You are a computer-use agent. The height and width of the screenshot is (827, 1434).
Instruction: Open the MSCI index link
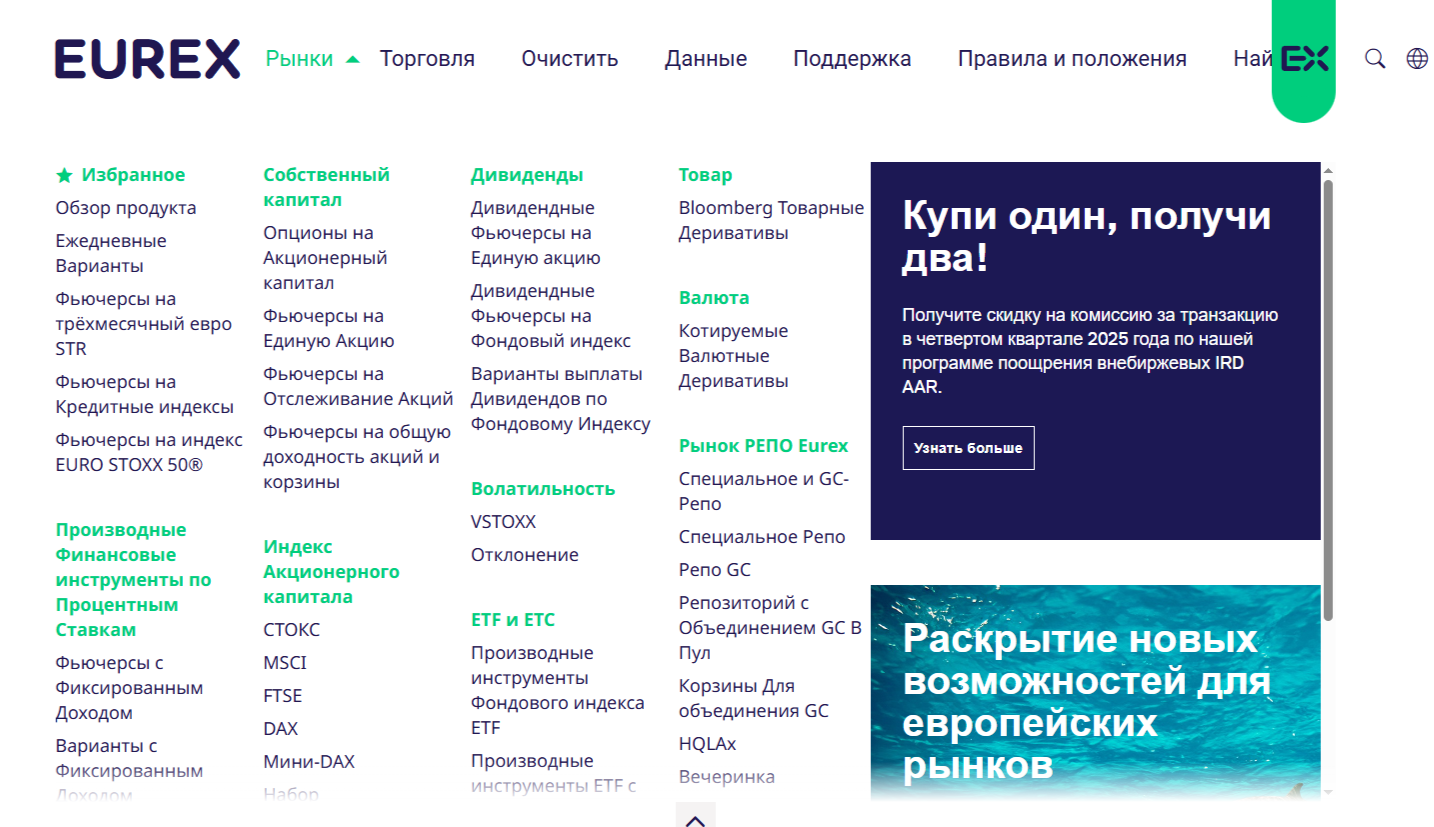pos(285,663)
